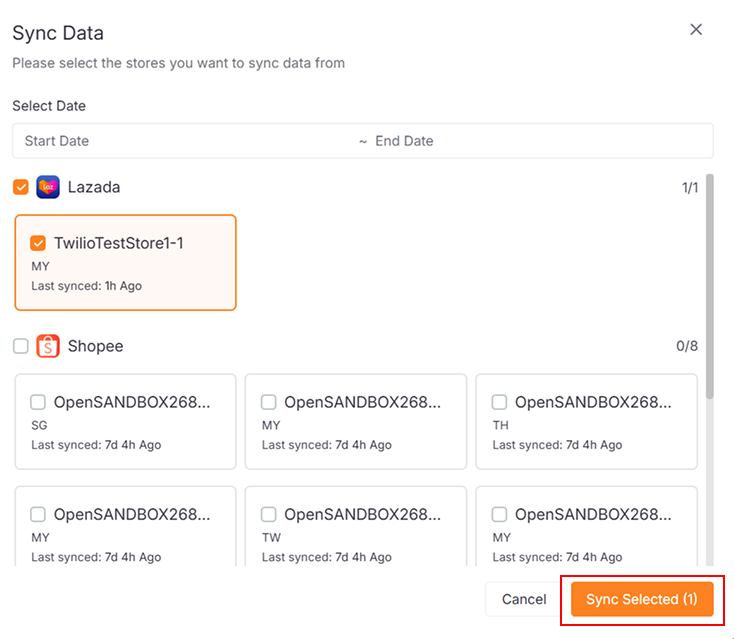Check the Shopee select-all checkbox
Image resolution: width=734 pixels, height=639 pixels.
pos(21,346)
